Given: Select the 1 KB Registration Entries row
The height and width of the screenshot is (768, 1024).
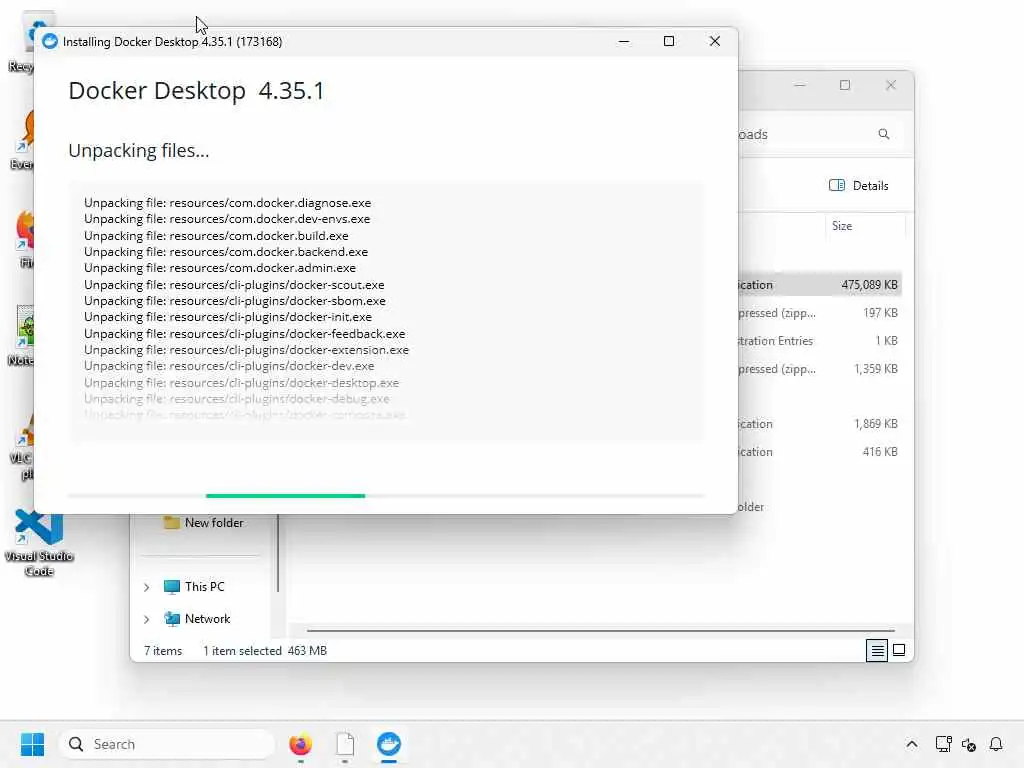Looking at the screenshot, I should (821, 341).
